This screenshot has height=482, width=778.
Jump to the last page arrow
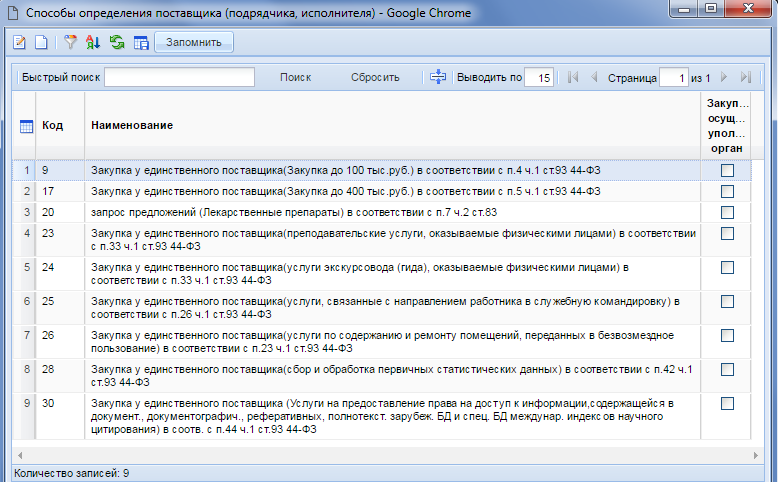tap(745, 77)
